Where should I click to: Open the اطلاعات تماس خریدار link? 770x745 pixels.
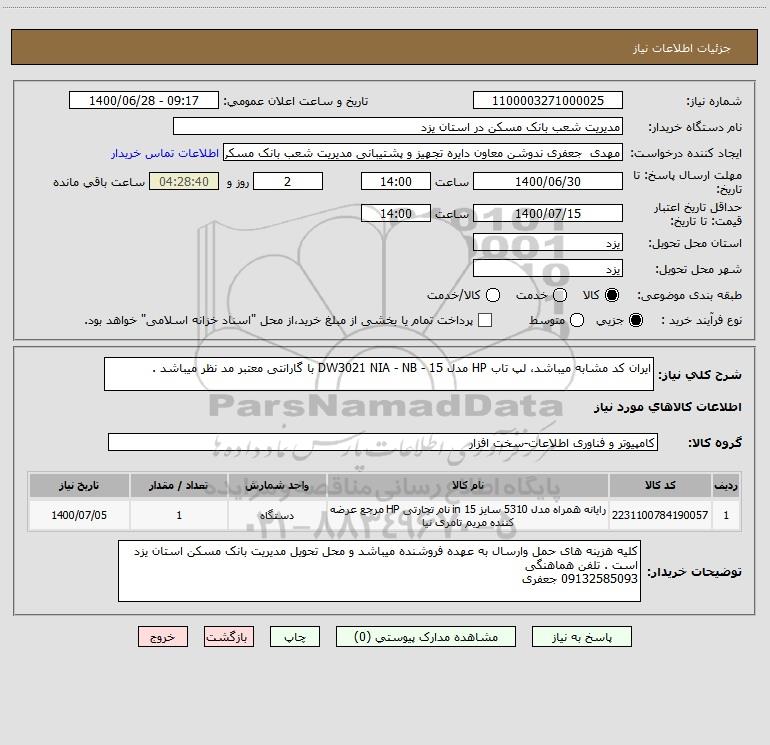click(165, 153)
